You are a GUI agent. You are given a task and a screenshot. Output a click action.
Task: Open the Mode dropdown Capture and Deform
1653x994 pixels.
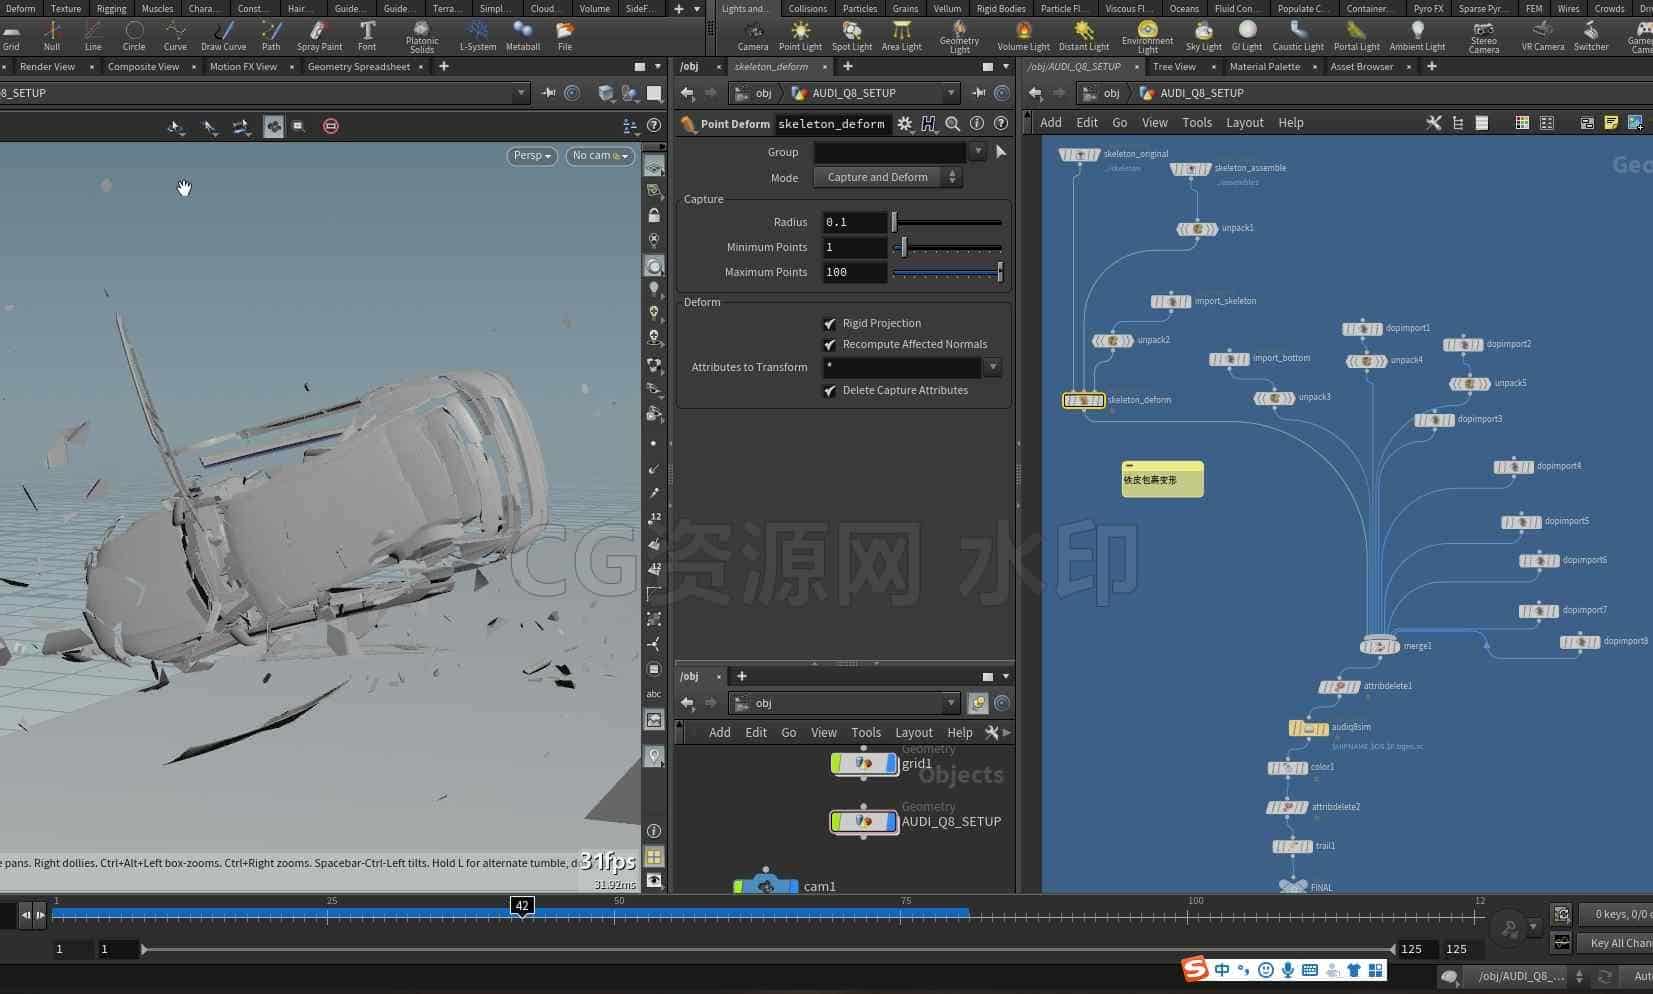pyautogui.click(x=886, y=177)
